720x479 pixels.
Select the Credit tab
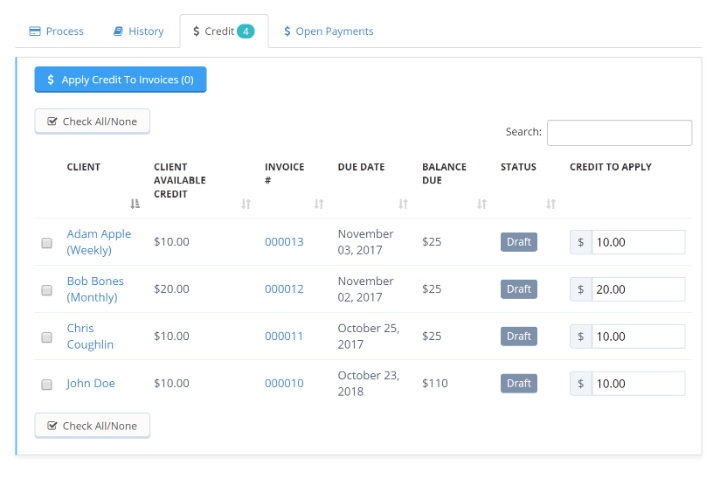point(224,31)
